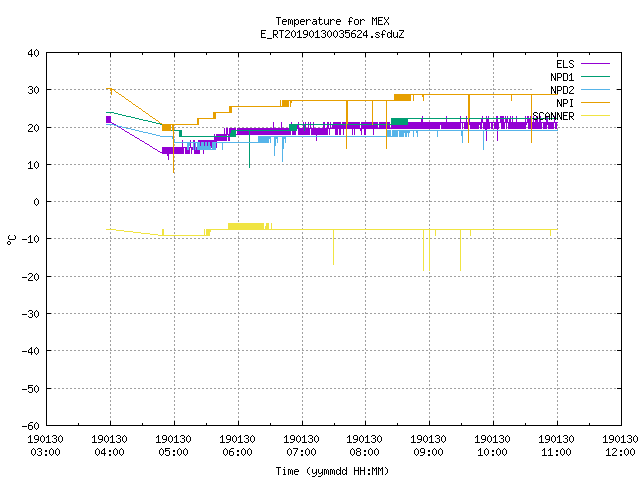Click the °C y-axis unit label
Viewport: 640px width, 480px height.
click(x=11, y=240)
